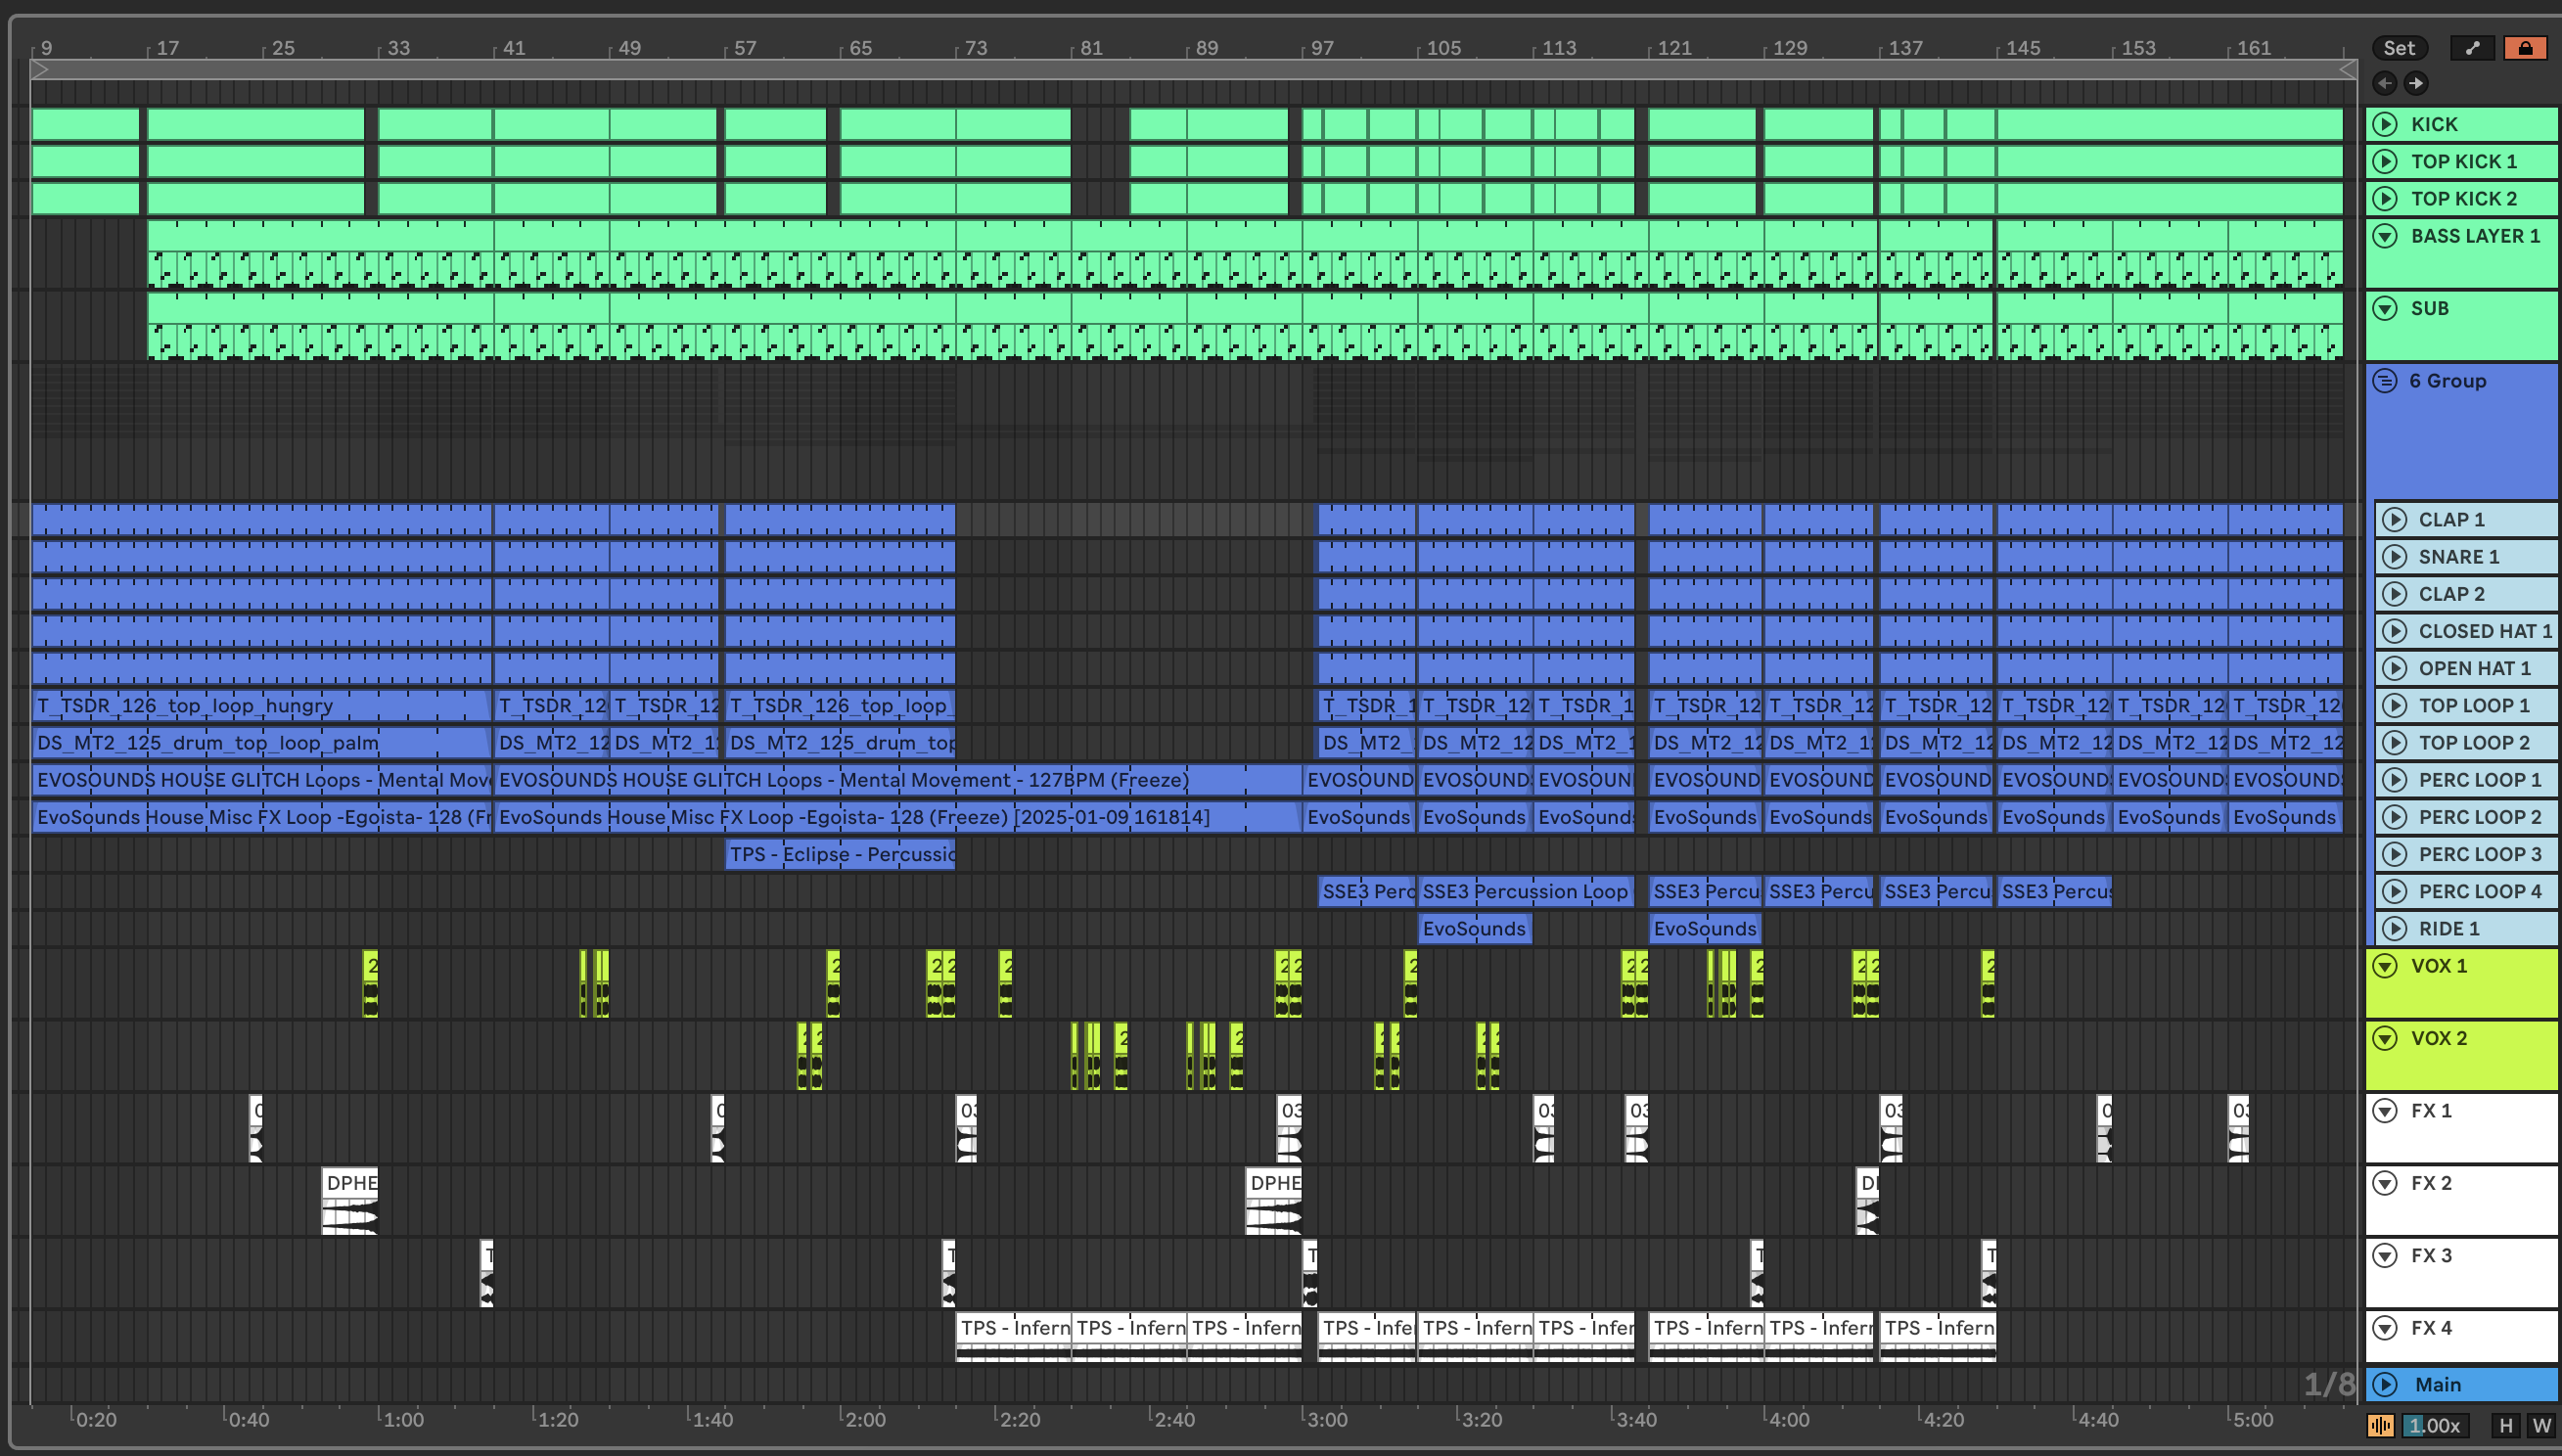Unfold the CLAP 2 track

tap(2393, 594)
